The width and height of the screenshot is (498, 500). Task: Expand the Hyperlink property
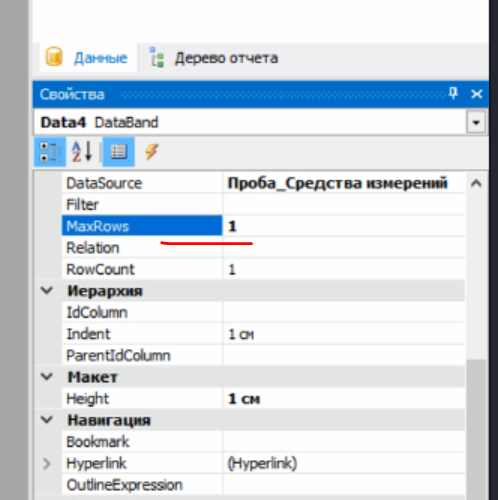point(47,463)
